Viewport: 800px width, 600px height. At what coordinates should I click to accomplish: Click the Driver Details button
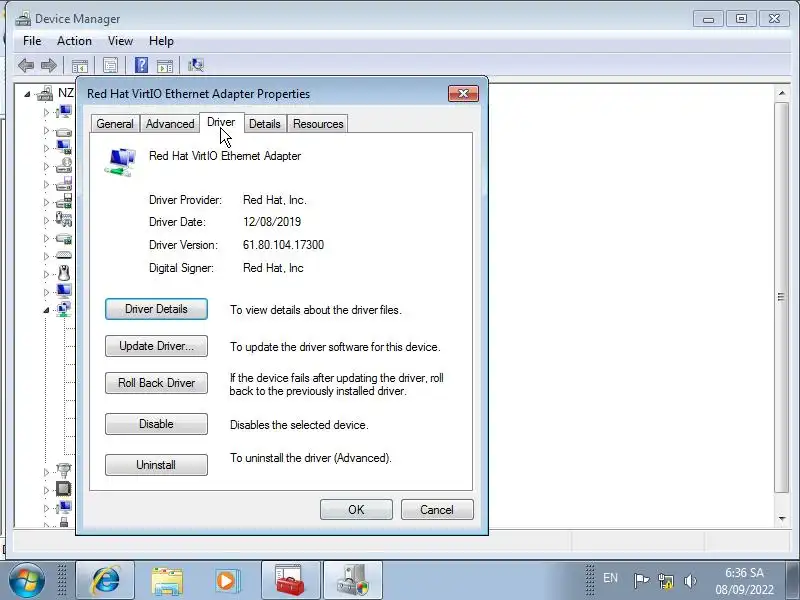pos(156,309)
